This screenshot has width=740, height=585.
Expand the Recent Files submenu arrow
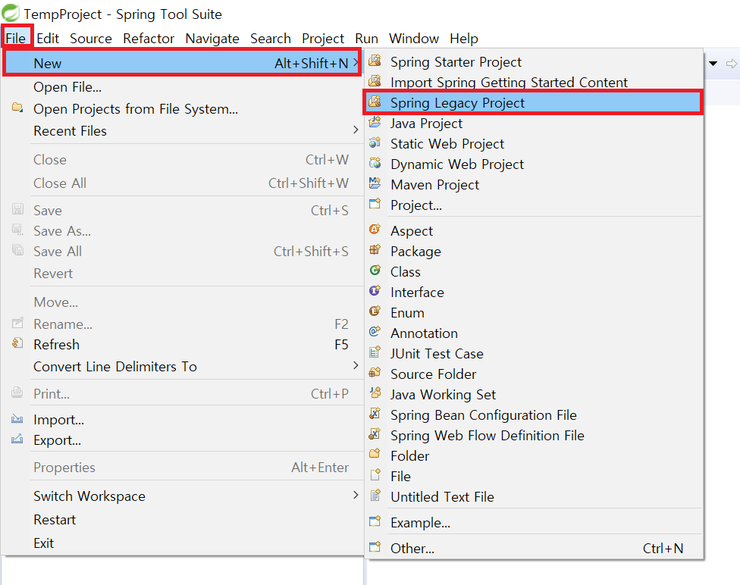pyautogui.click(x=355, y=131)
